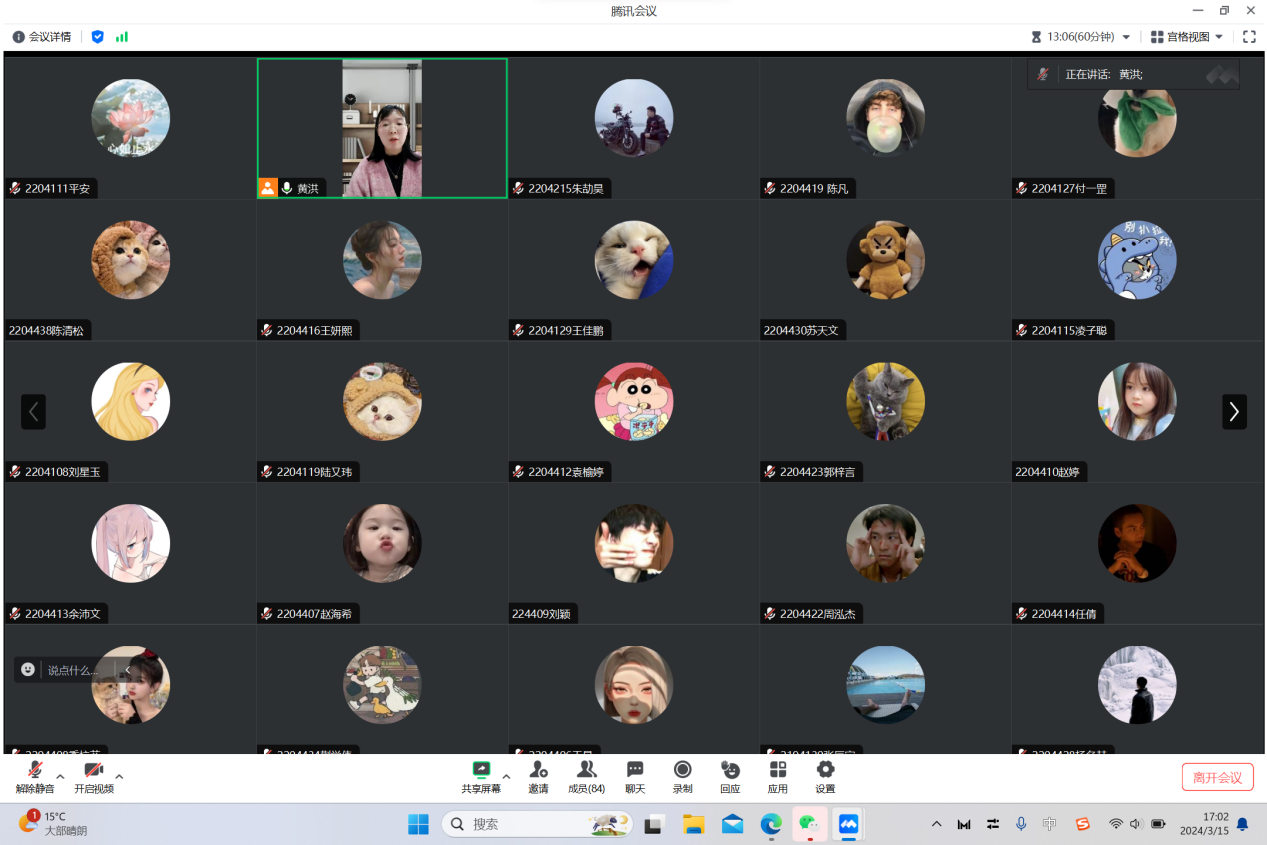Expand video options arrow beside 开启视频
1267x845 pixels.
pos(119,776)
